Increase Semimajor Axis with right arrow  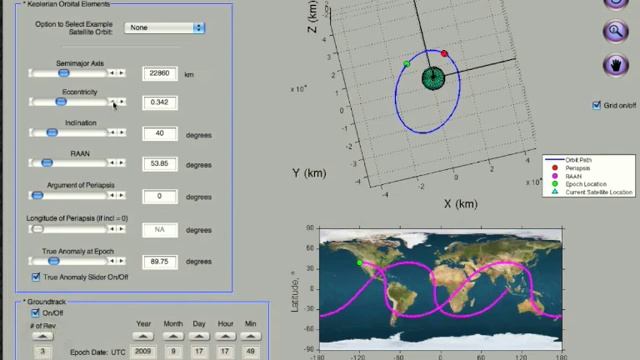[x=121, y=73]
